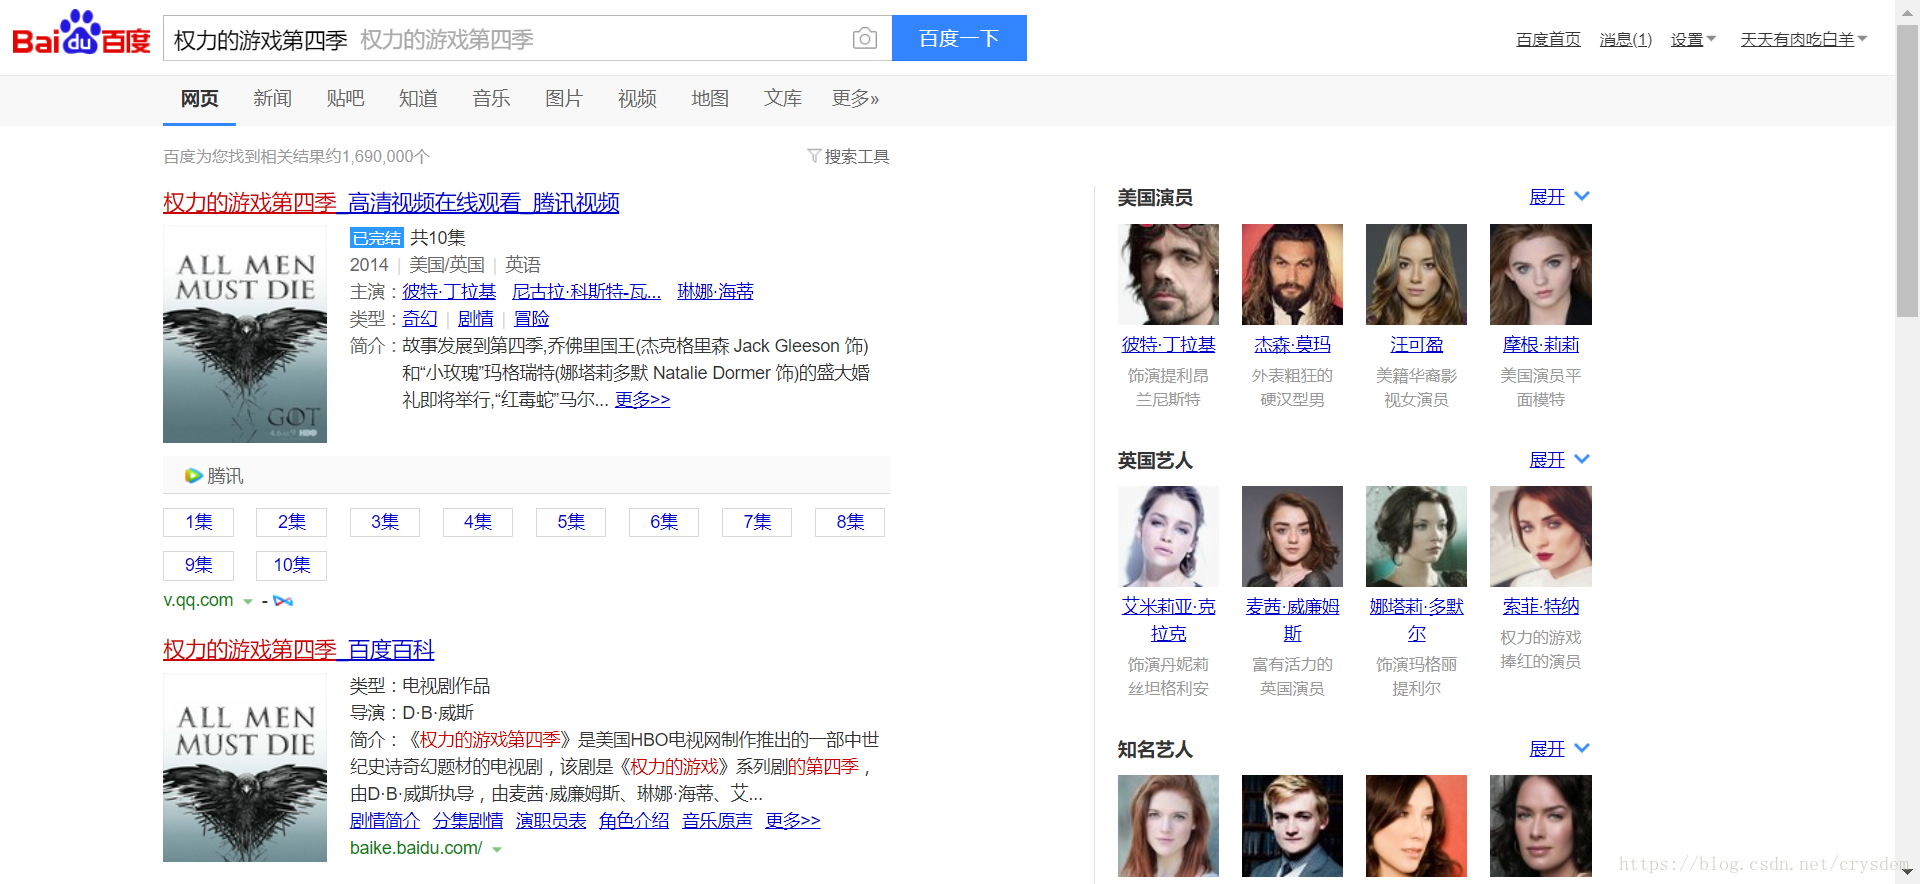Screen dimensions: 1920x884
Task: Open the 百度首页 link
Action: click(x=1548, y=39)
